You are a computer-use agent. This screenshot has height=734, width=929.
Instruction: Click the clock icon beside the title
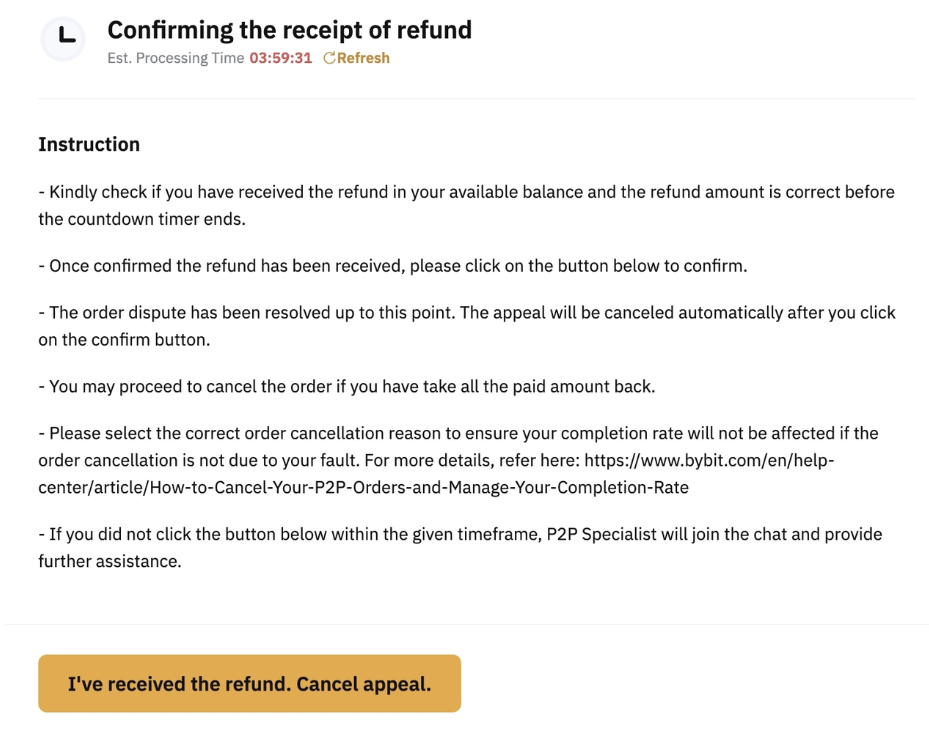click(65, 39)
